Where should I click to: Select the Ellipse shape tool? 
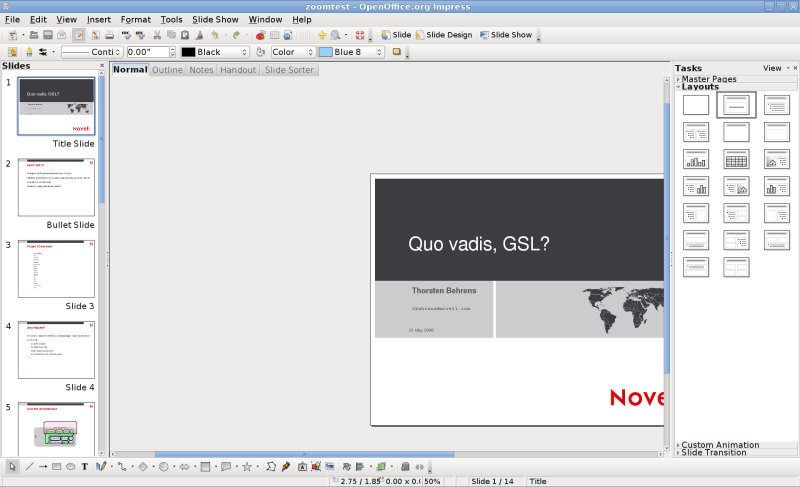71,466
